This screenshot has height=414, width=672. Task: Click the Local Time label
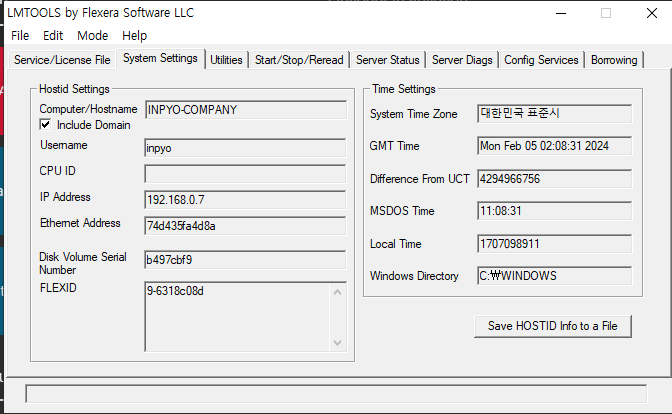(396, 244)
